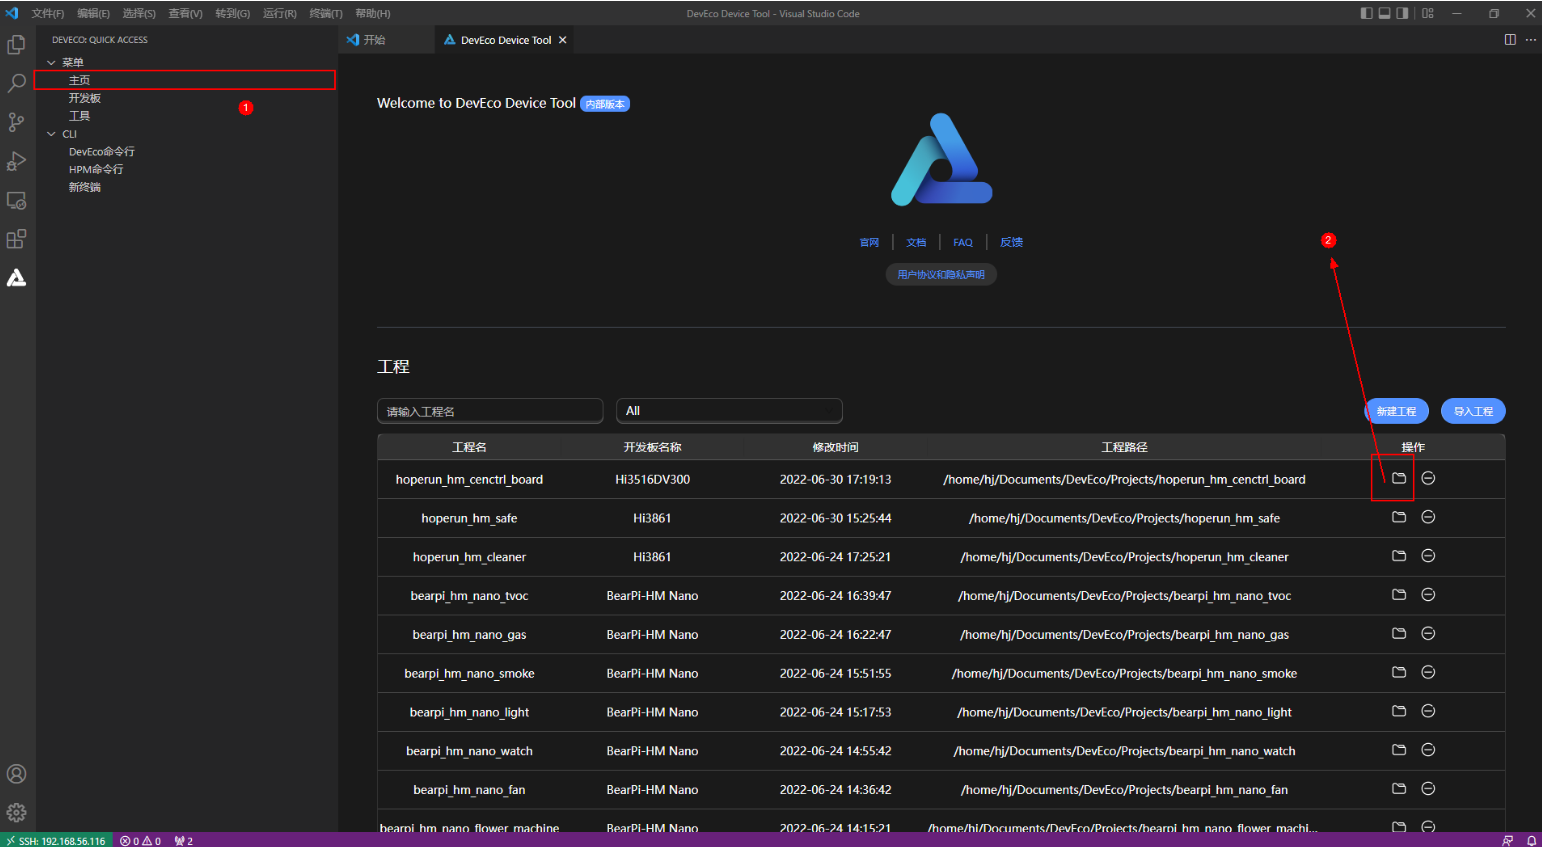Screen dimensions: 1542x847
Task: Open the notifications bell in status bar
Action: tap(1531, 840)
